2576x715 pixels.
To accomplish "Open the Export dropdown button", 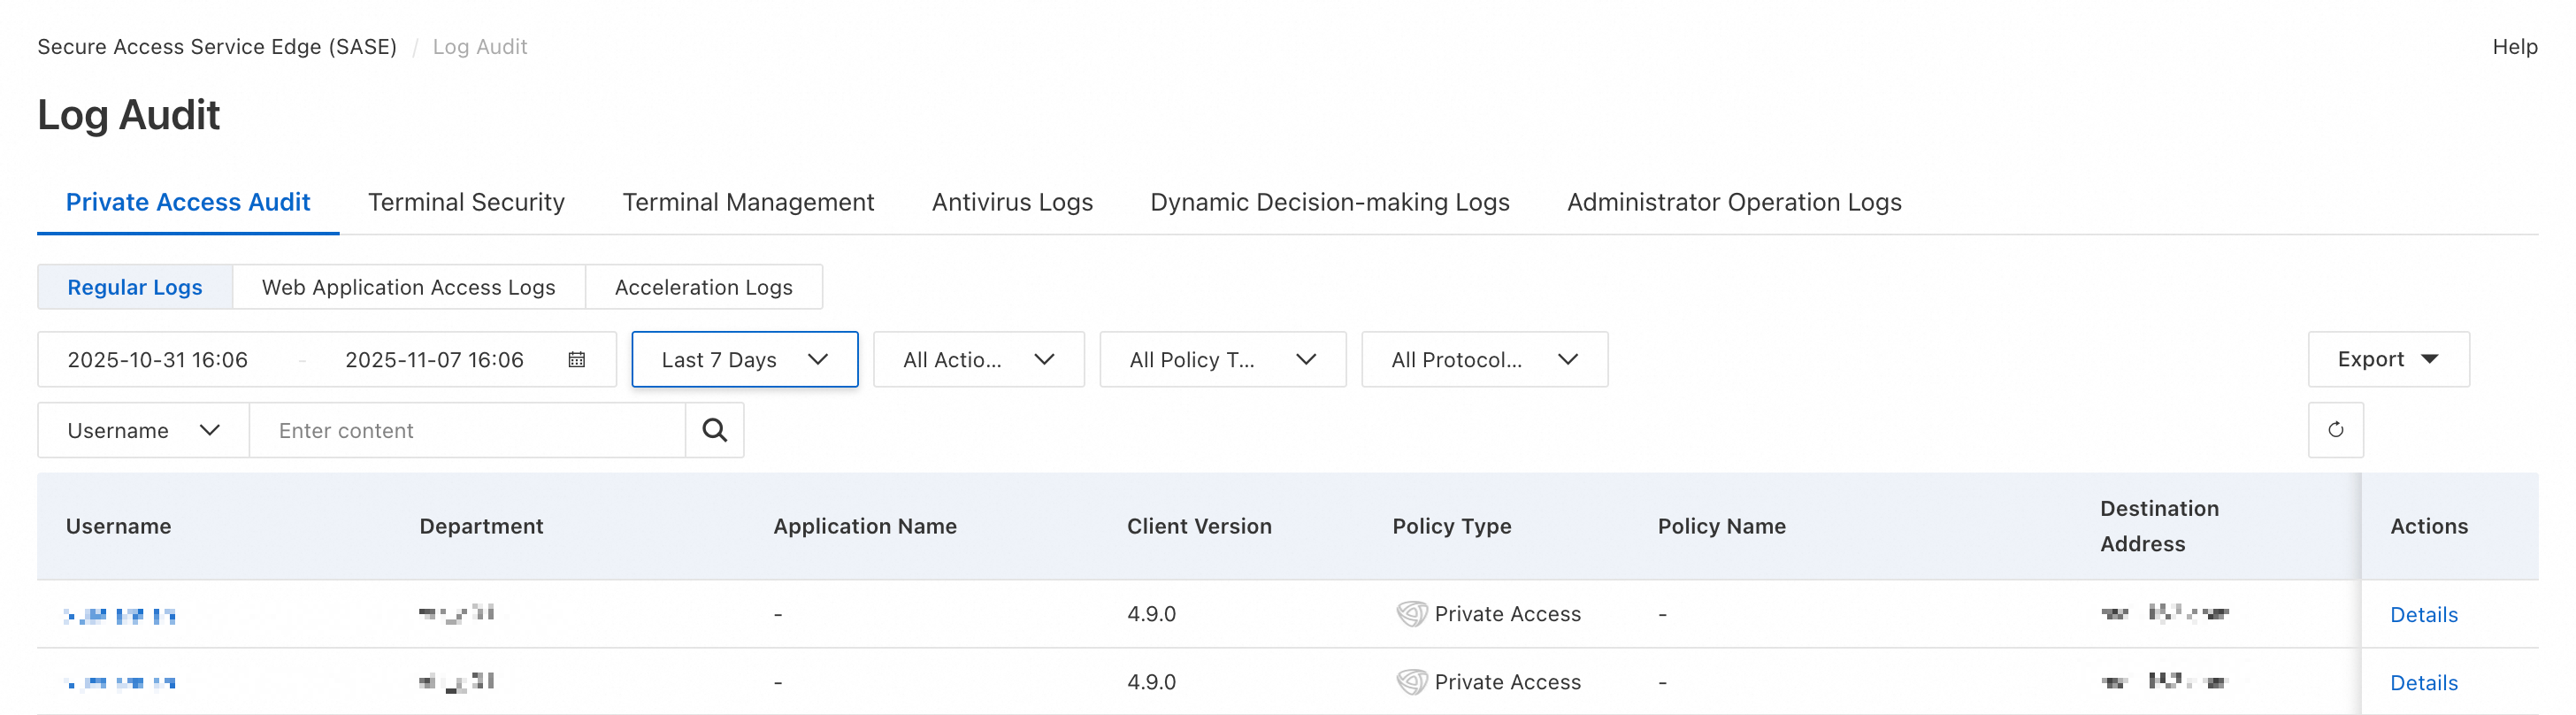I will pyautogui.click(x=2387, y=360).
